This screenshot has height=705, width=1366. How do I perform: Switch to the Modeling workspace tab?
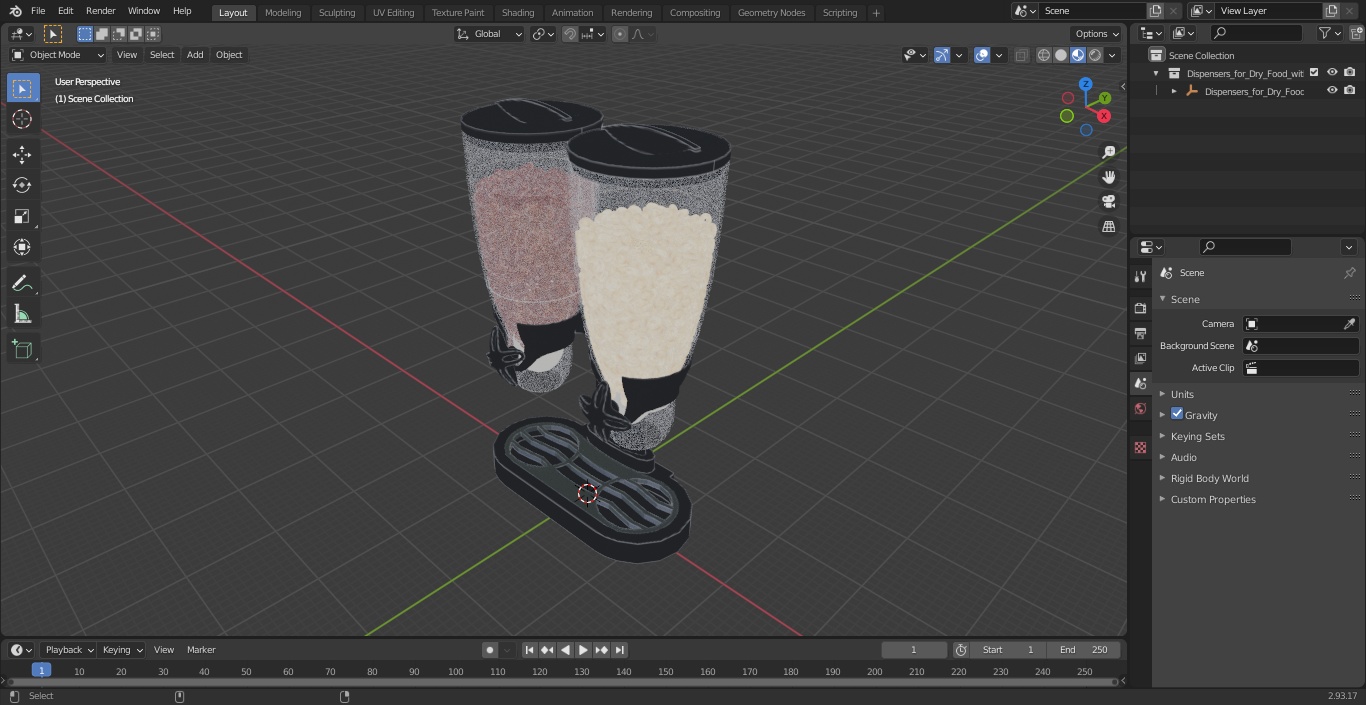click(x=283, y=13)
